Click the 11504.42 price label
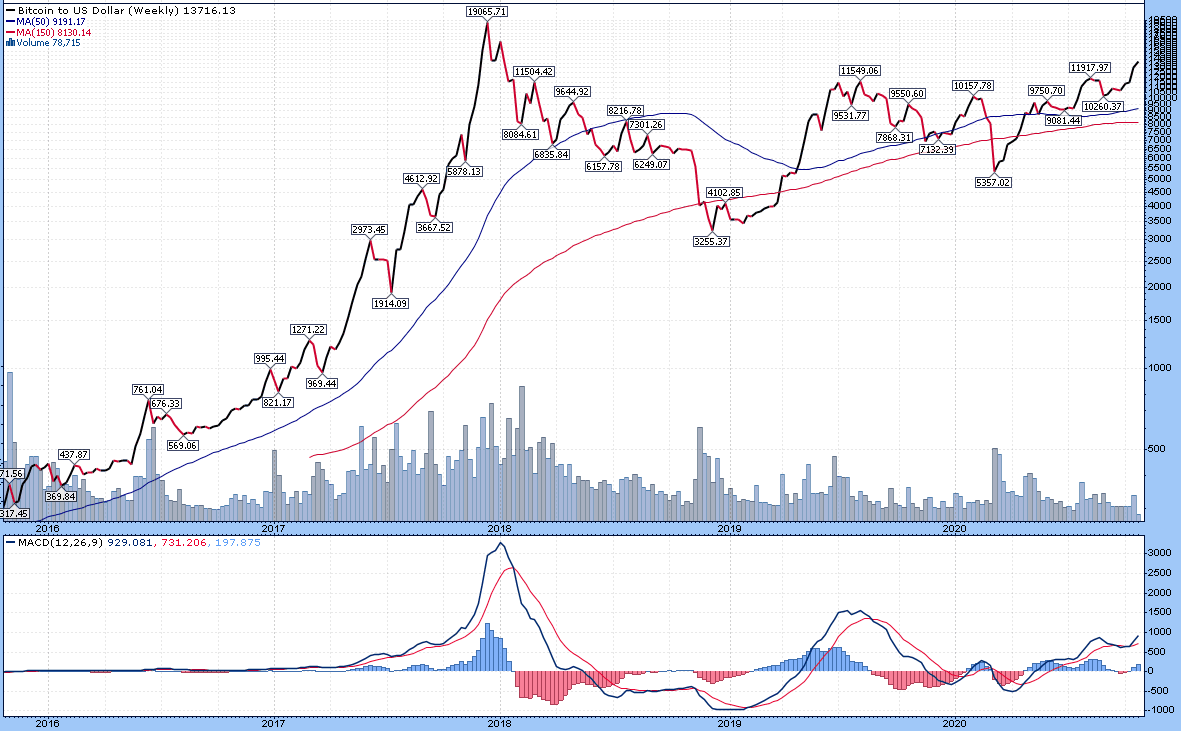1181x731 pixels. pos(533,72)
